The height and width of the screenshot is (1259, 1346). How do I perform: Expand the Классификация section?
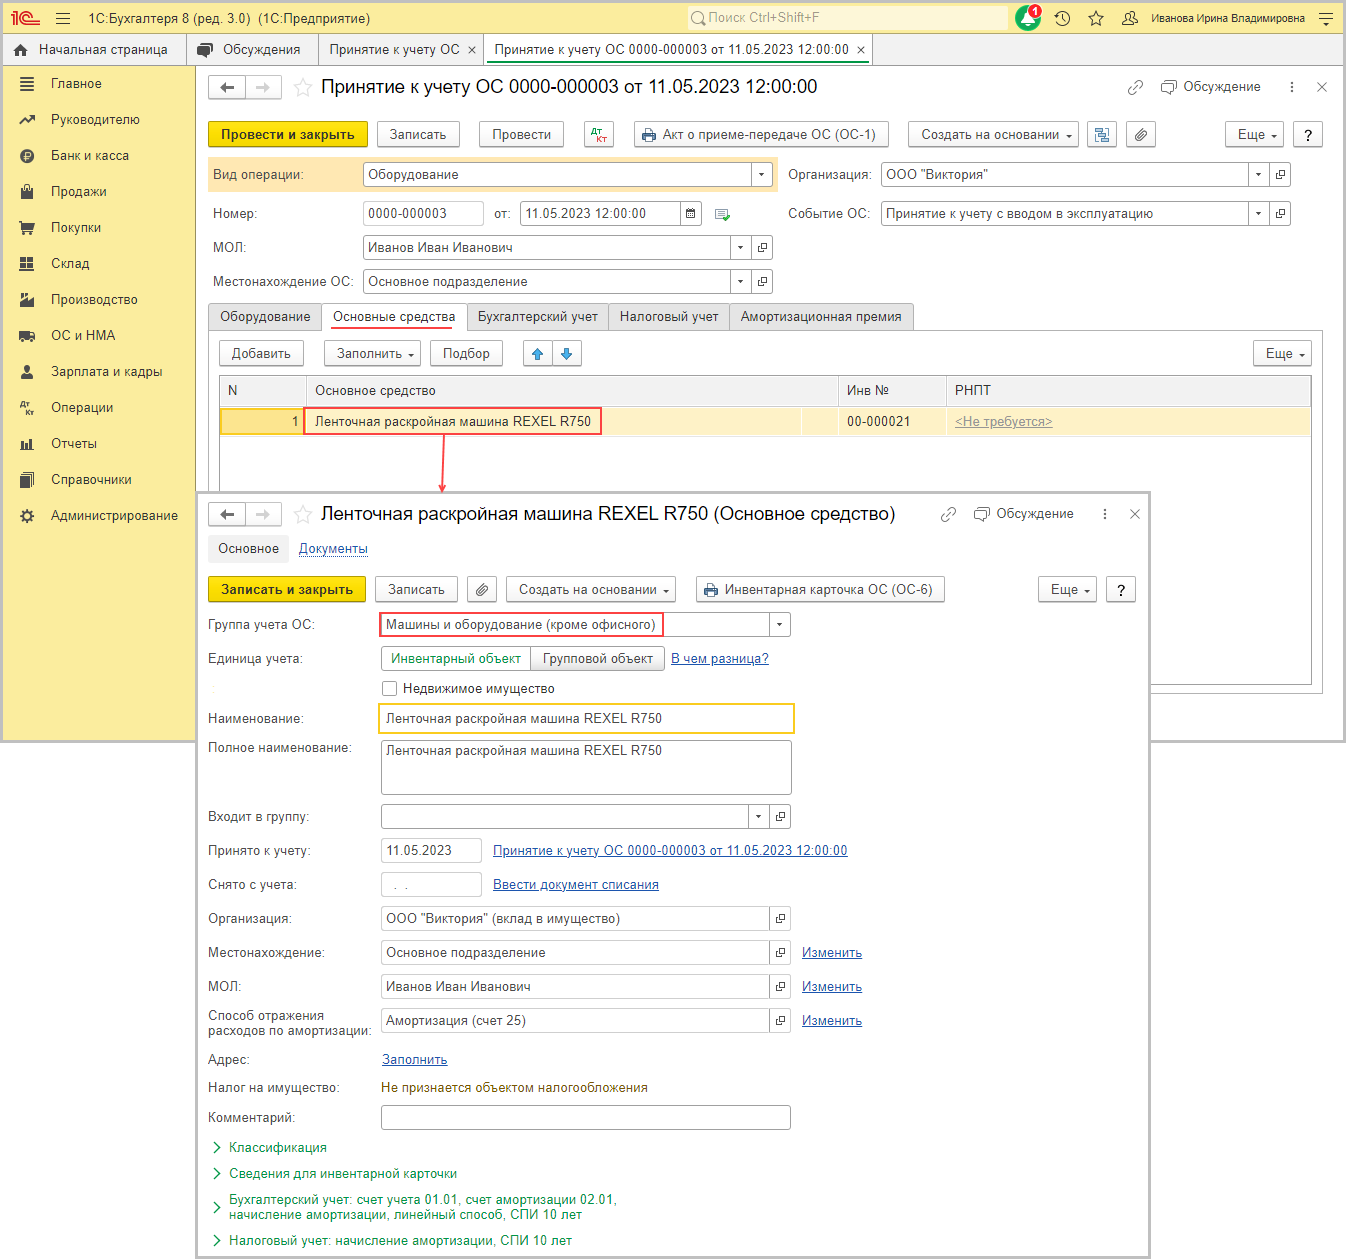point(277,1148)
